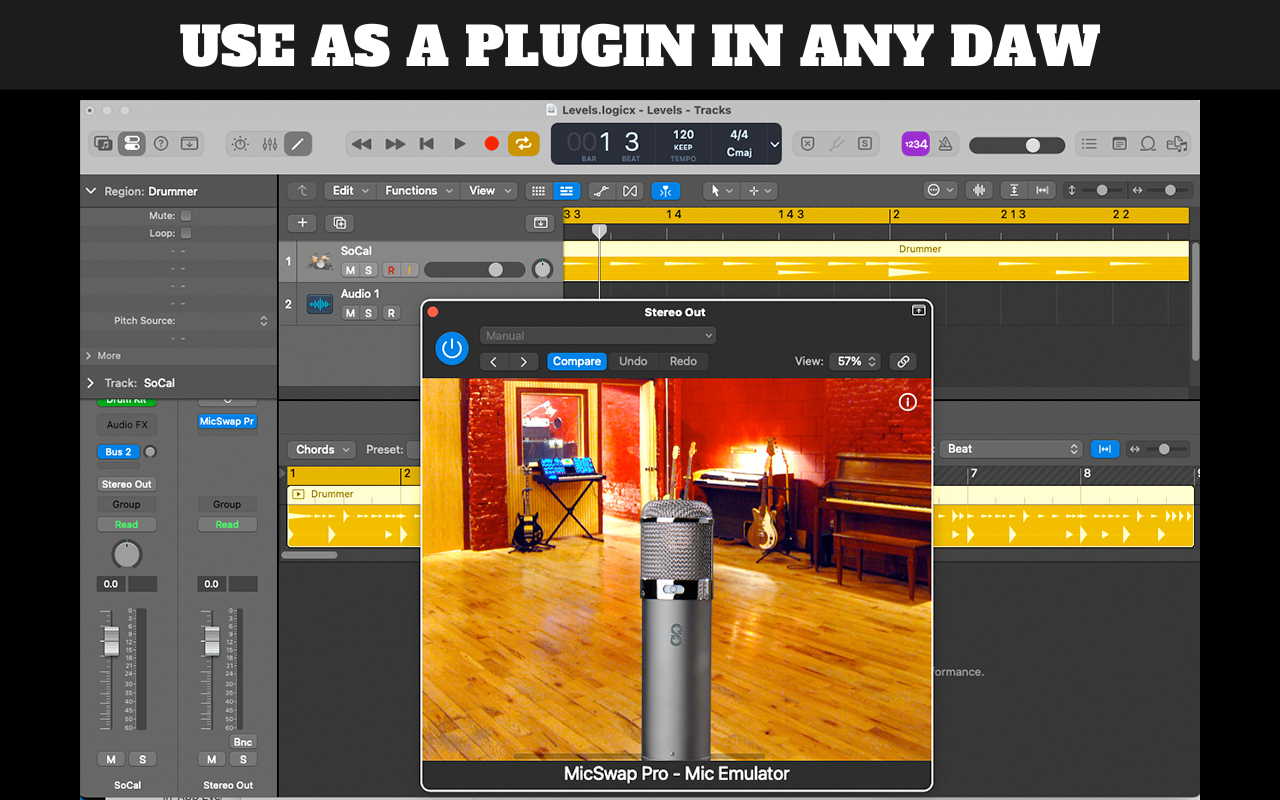Click the Audio 1 waveform track icon
Screen dimensions: 1280x800
(x=320, y=304)
